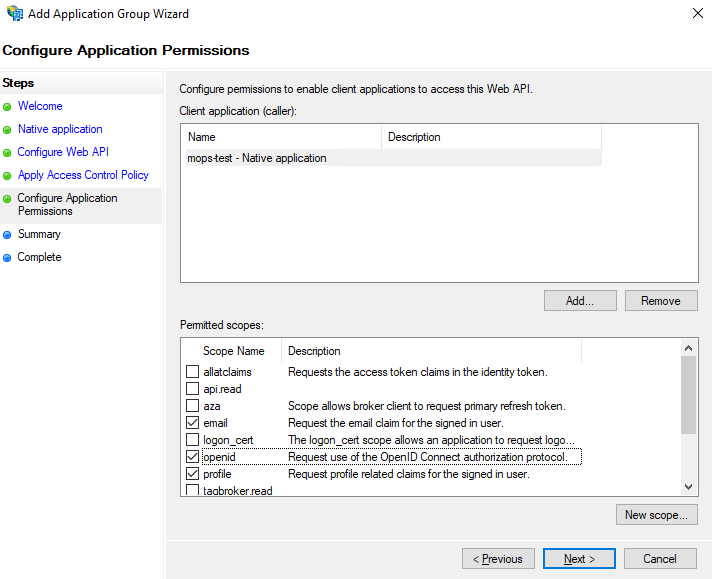This screenshot has height=579, width=712.
Task: Open the Configure Web API step
Action: tap(63, 152)
